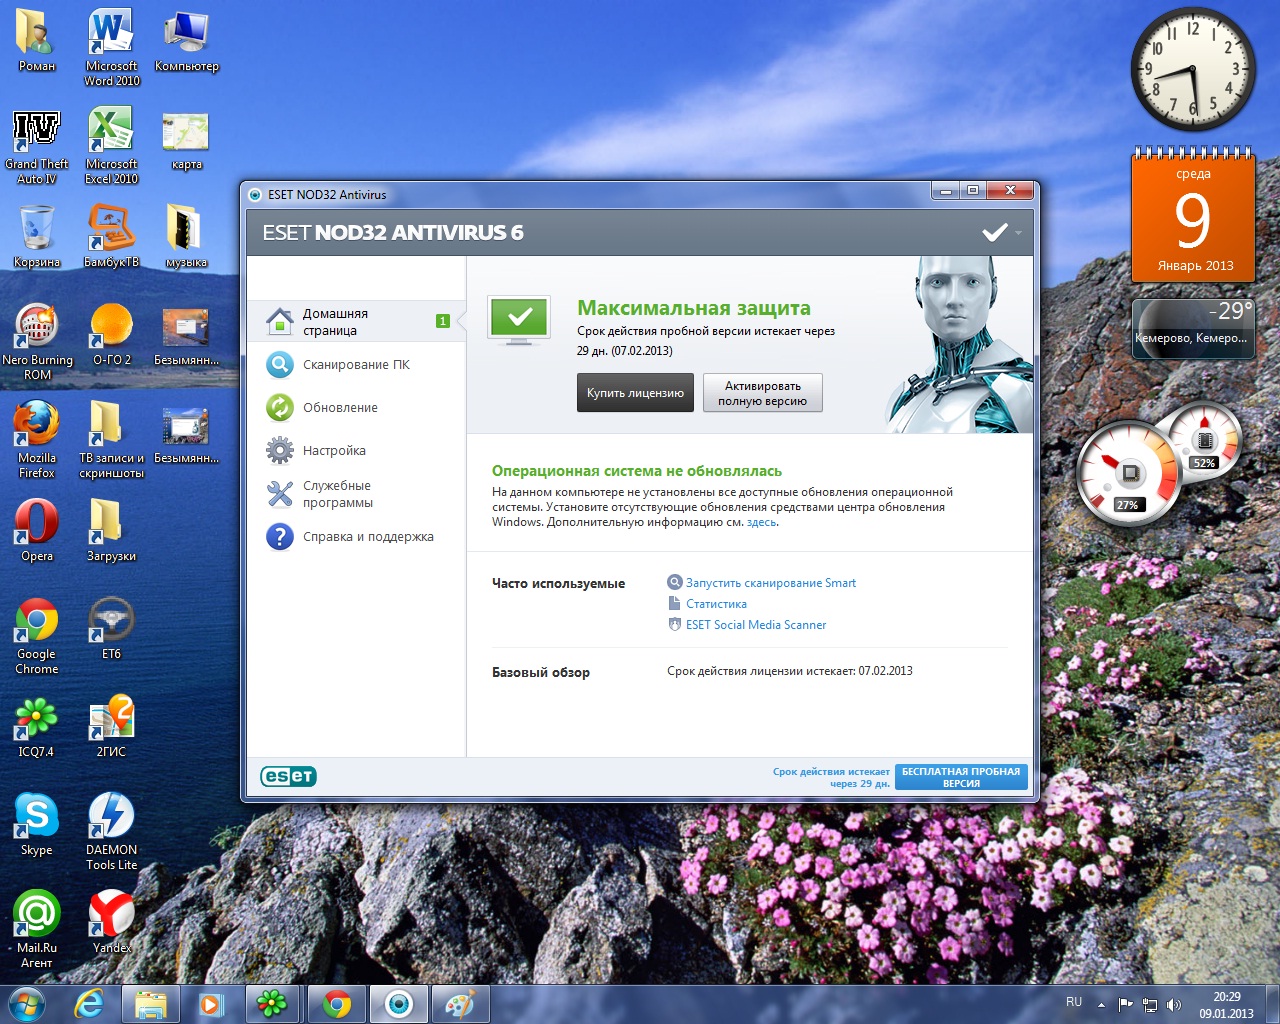Open Paint from the taskbar

tap(460, 1004)
